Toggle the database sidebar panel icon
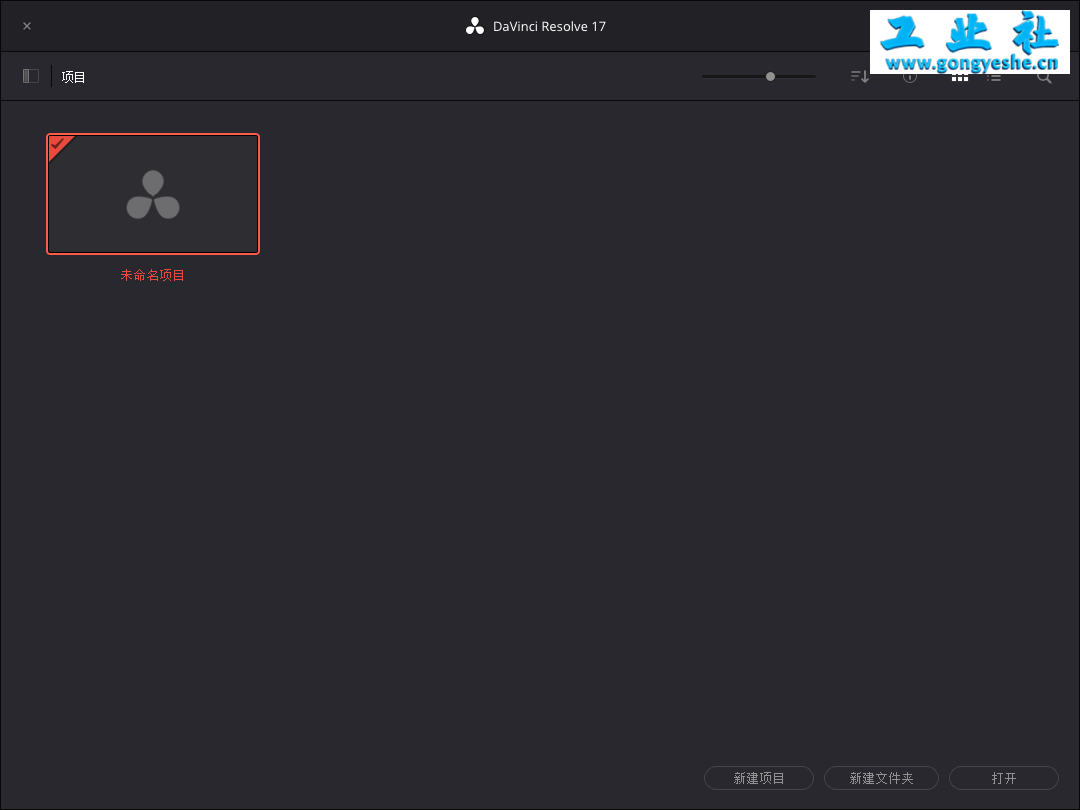 tap(31, 76)
